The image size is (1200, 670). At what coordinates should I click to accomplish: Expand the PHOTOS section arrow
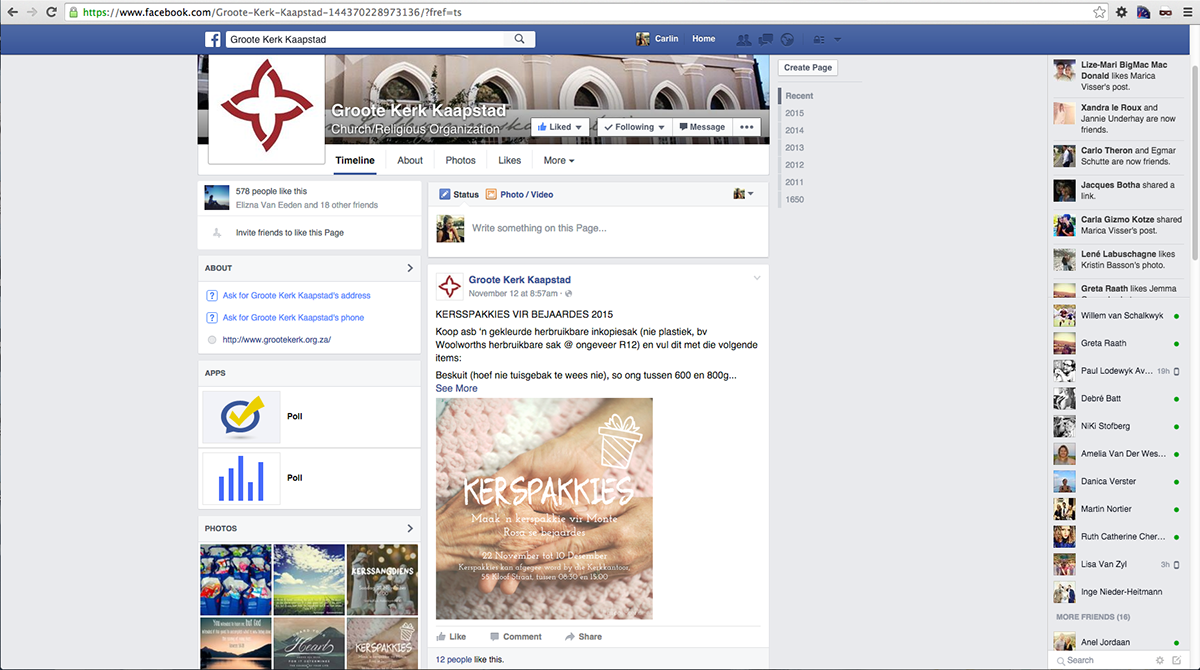tap(410, 528)
